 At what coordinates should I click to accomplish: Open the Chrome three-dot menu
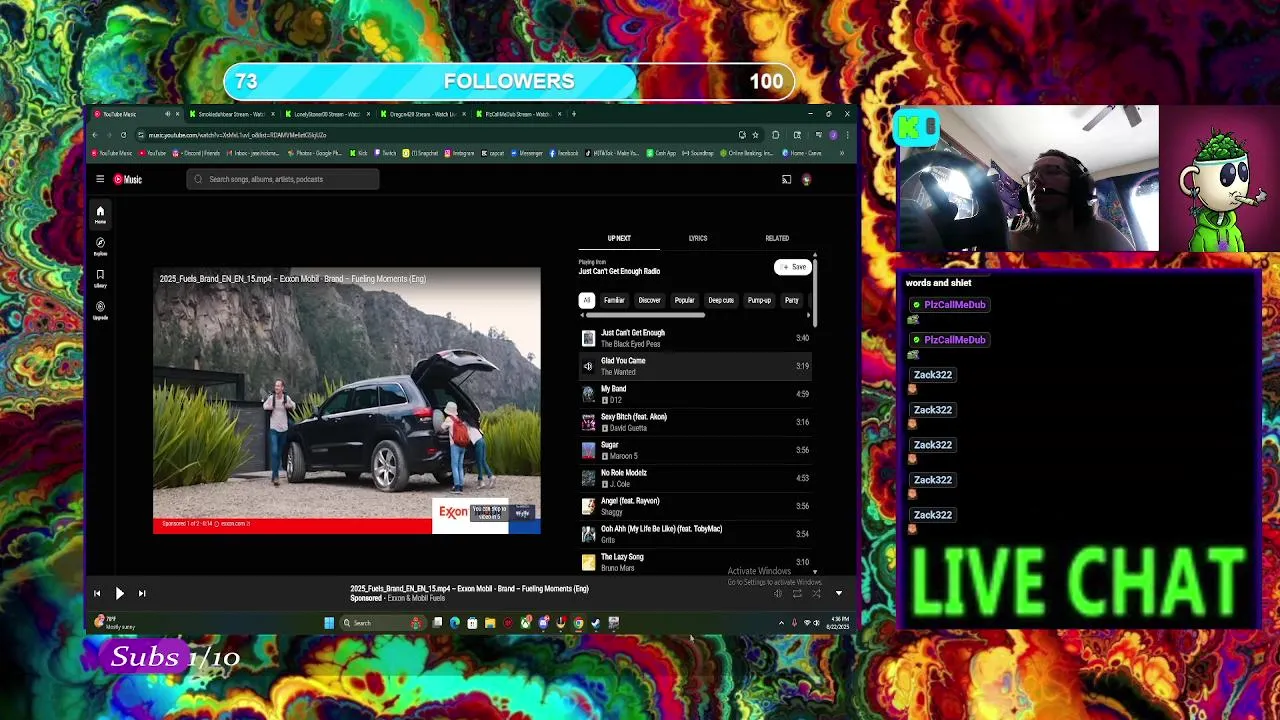click(847, 135)
